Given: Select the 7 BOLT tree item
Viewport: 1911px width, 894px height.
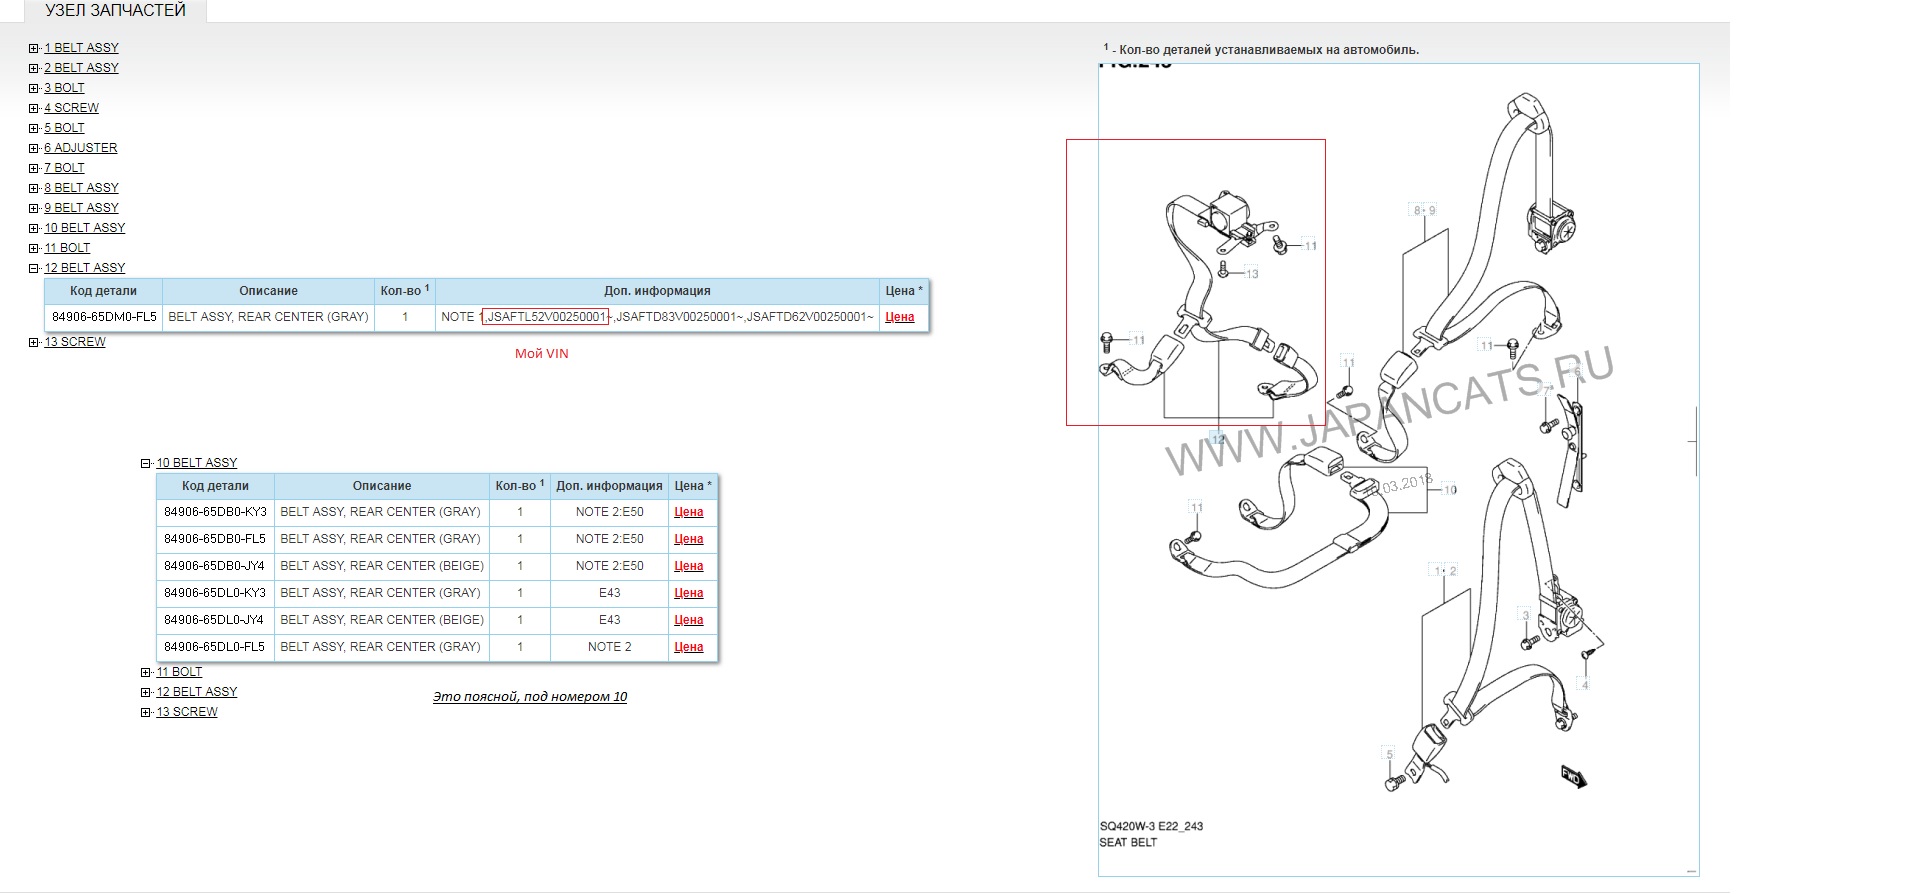Looking at the screenshot, I should [x=64, y=168].
